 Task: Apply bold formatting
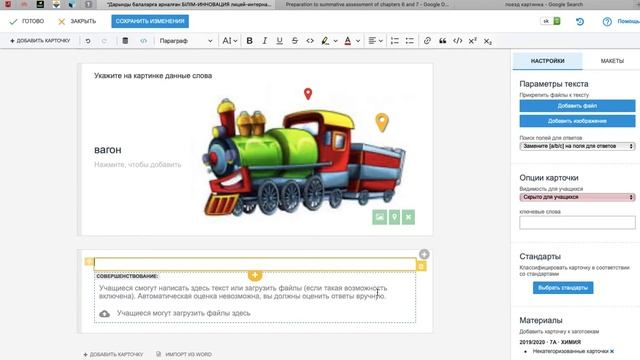[249, 41]
